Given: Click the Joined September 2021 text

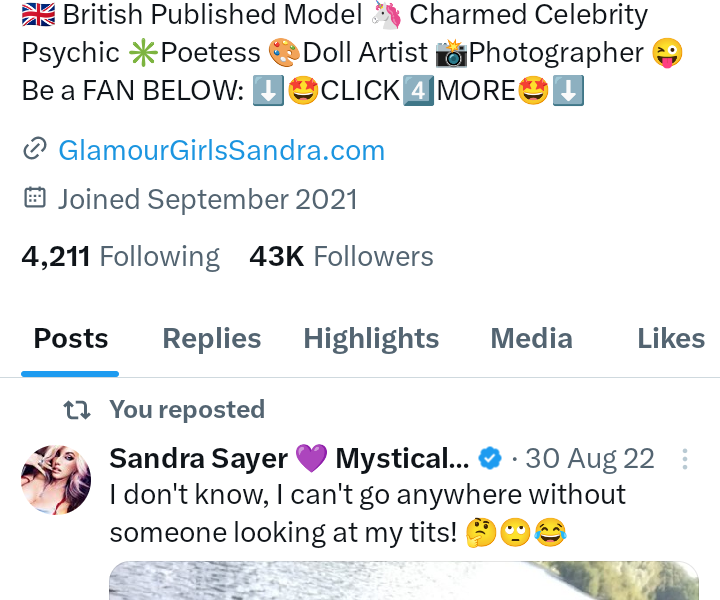Looking at the screenshot, I should (208, 199).
